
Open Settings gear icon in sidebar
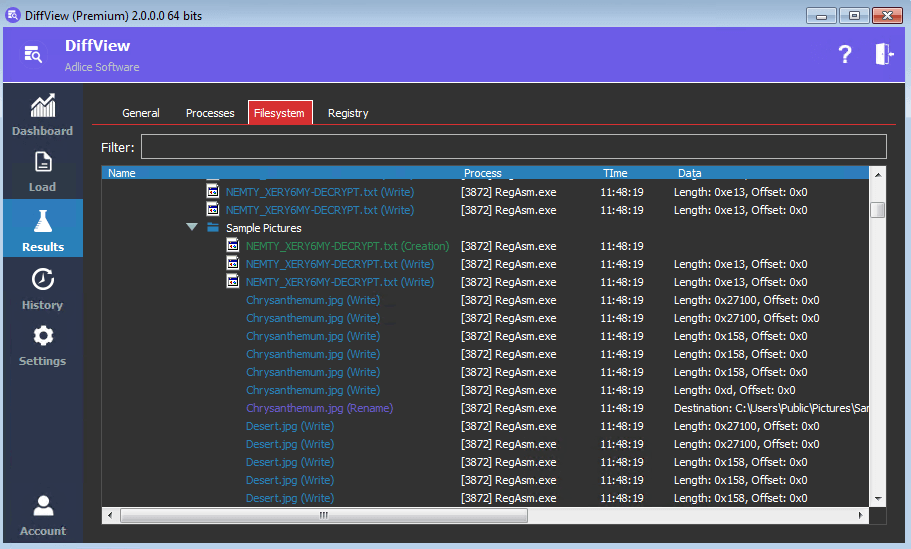click(x=42, y=336)
